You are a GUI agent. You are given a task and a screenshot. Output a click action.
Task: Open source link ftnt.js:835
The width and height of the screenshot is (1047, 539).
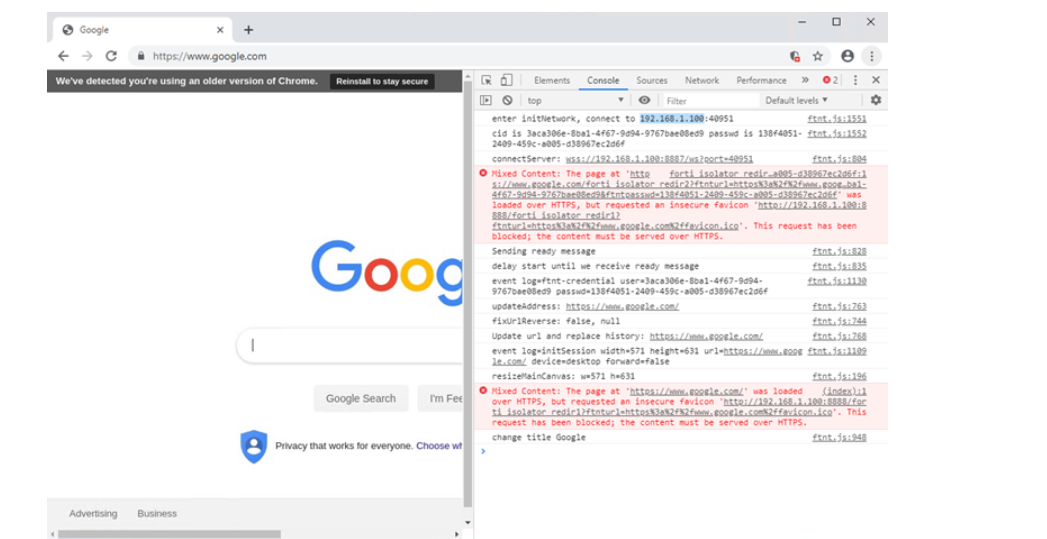[x=839, y=266]
